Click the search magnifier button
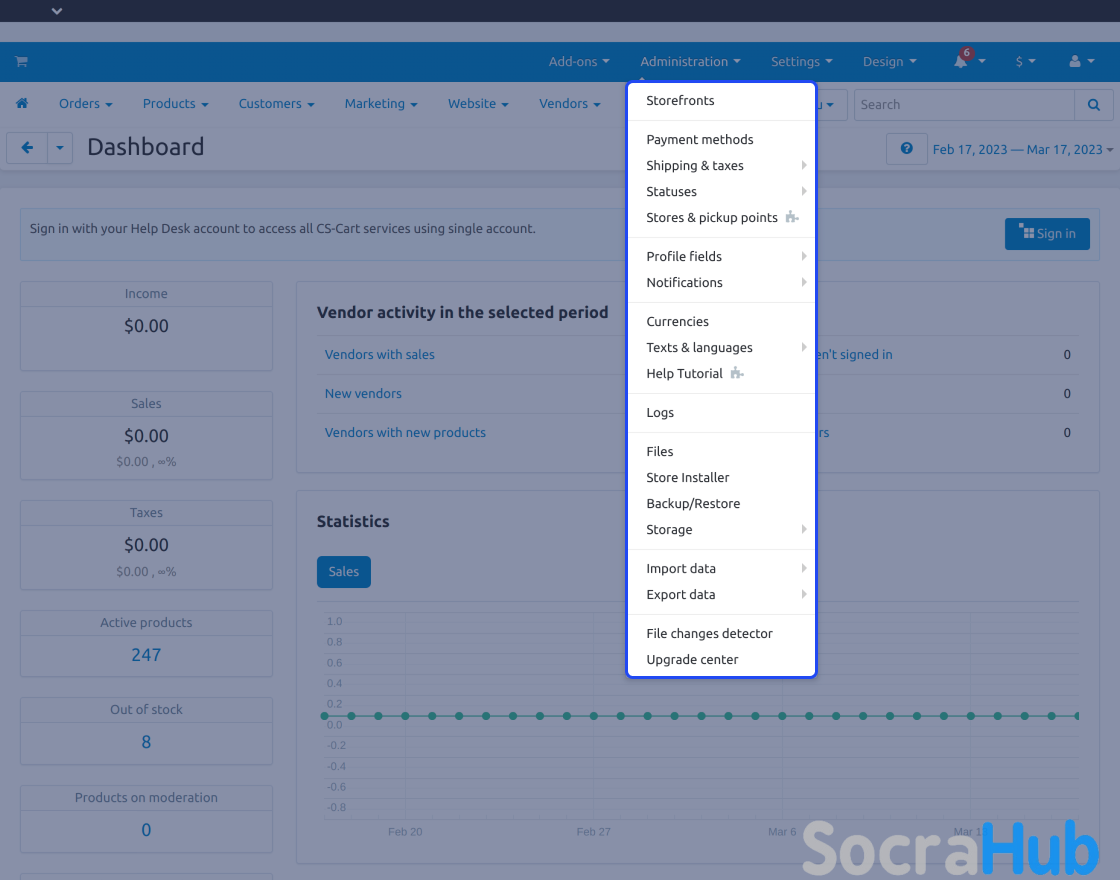The height and width of the screenshot is (880, 1120). 1093,105
